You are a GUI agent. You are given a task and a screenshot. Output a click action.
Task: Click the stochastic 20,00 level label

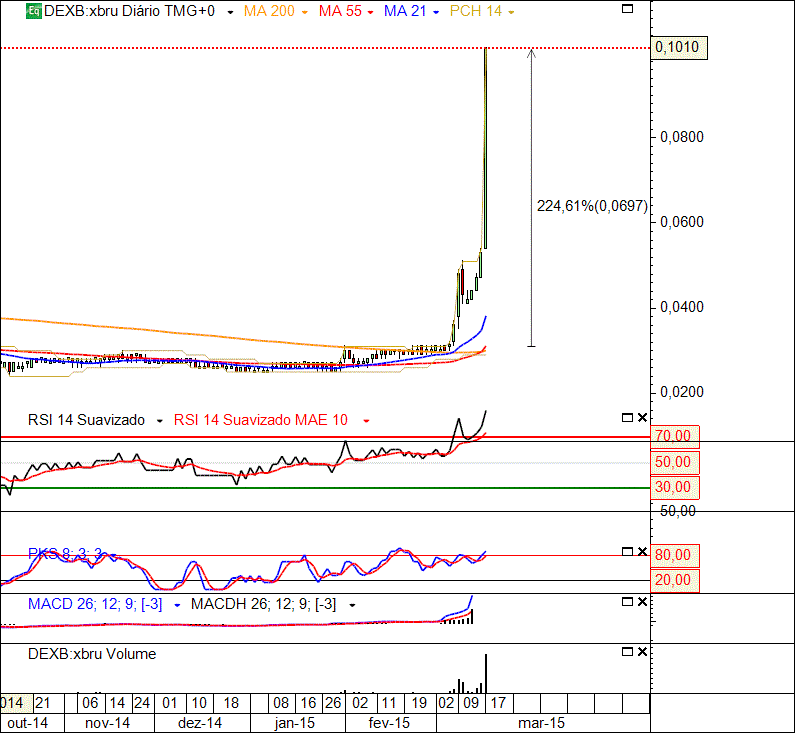click(x=674, y=580)
